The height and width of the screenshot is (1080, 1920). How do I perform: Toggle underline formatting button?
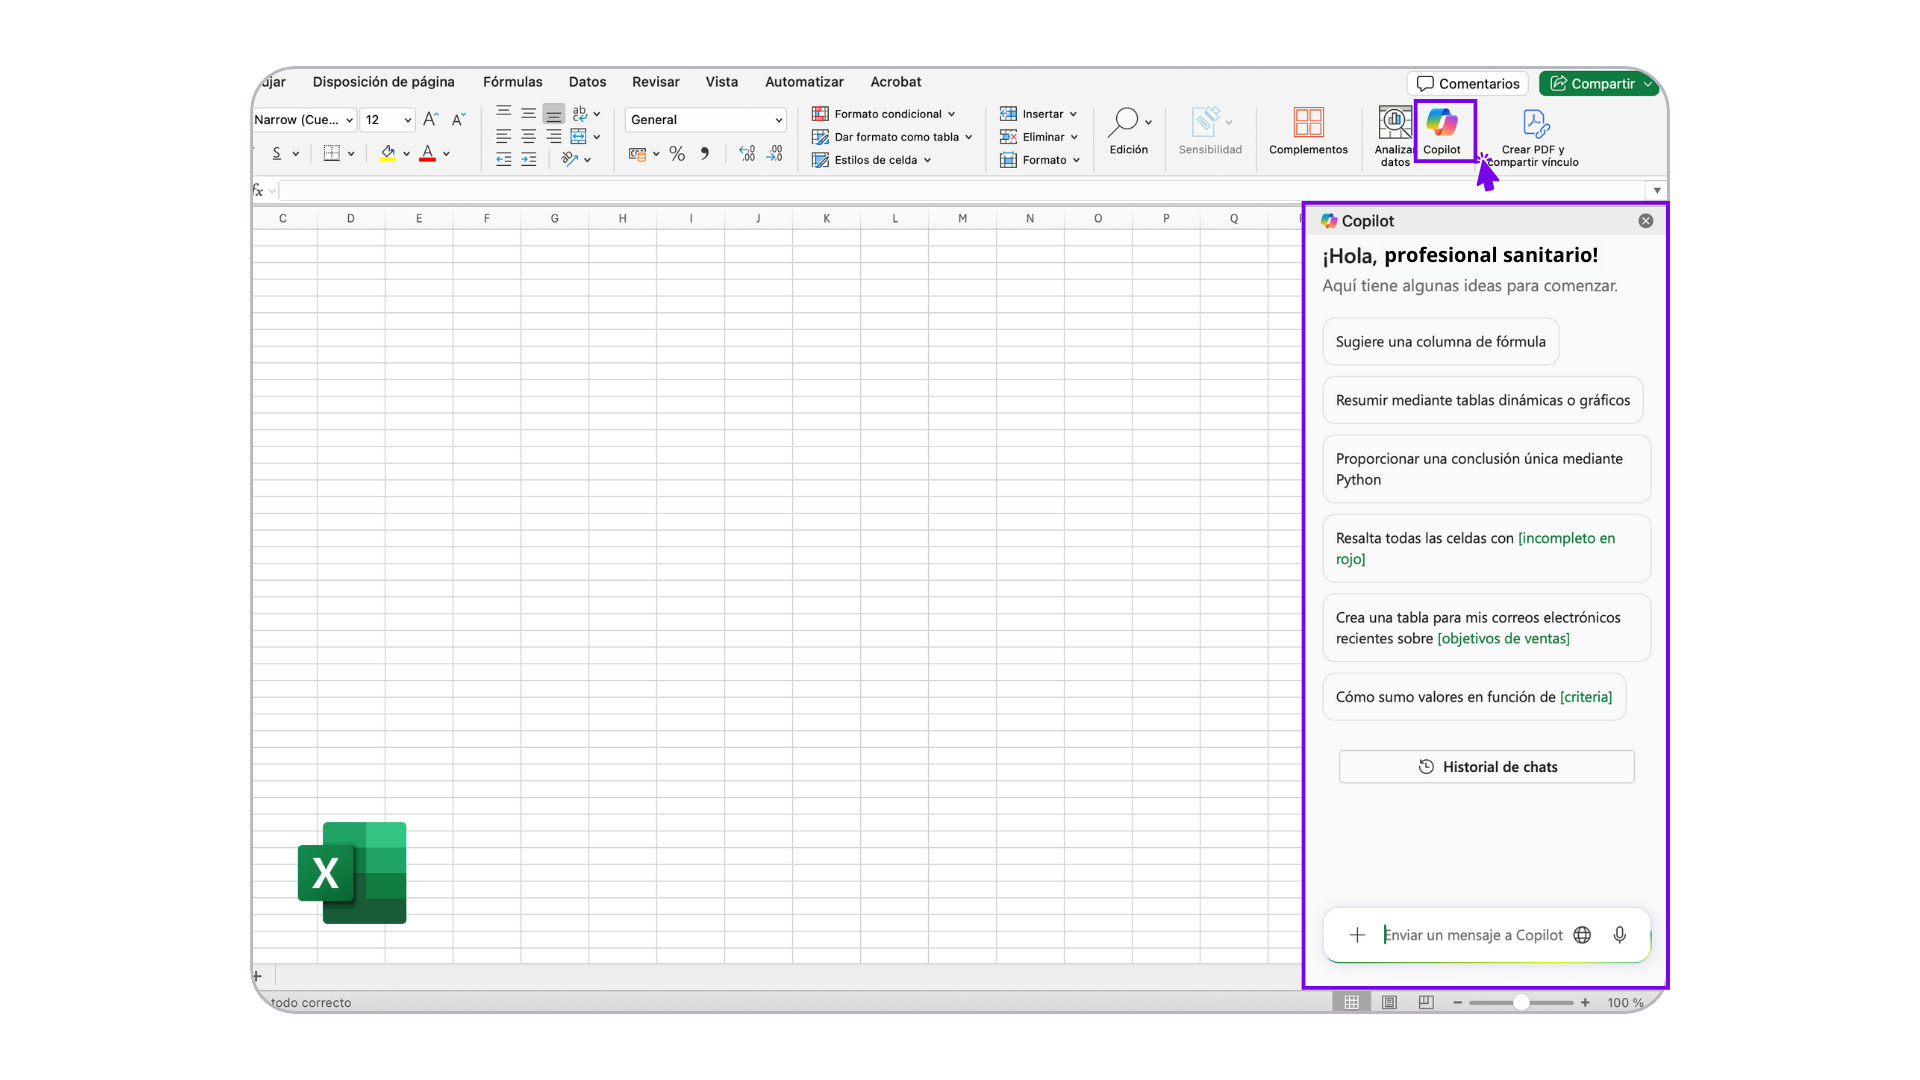coord(277,154)
